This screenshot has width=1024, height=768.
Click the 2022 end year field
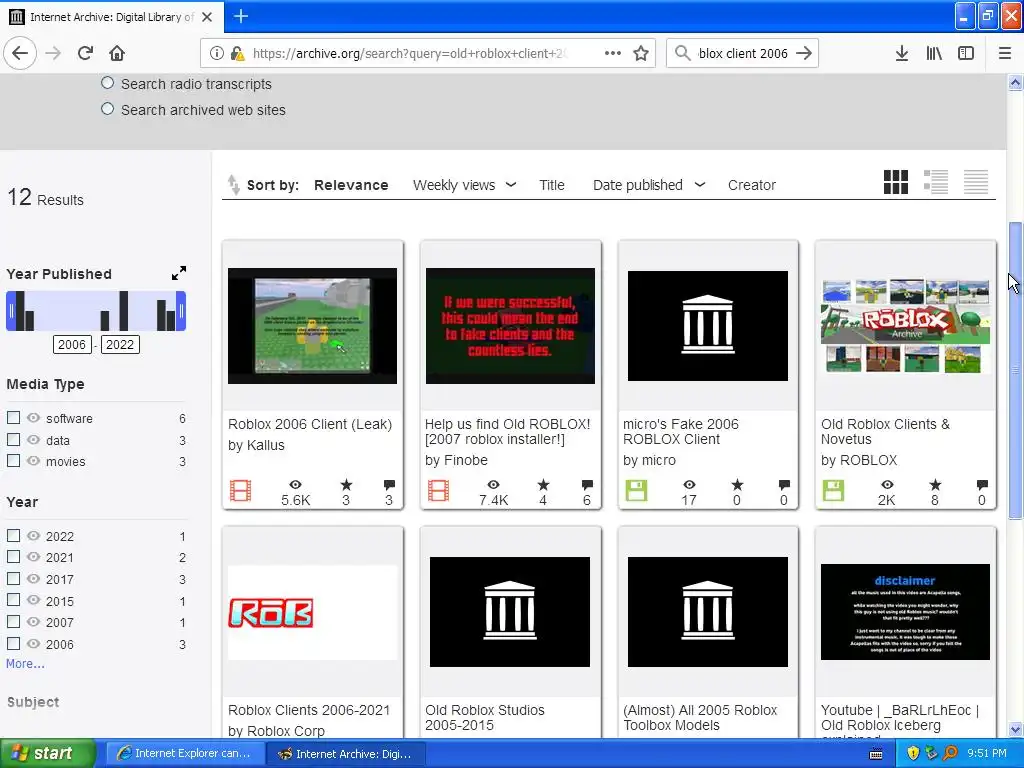coord(120,344)
